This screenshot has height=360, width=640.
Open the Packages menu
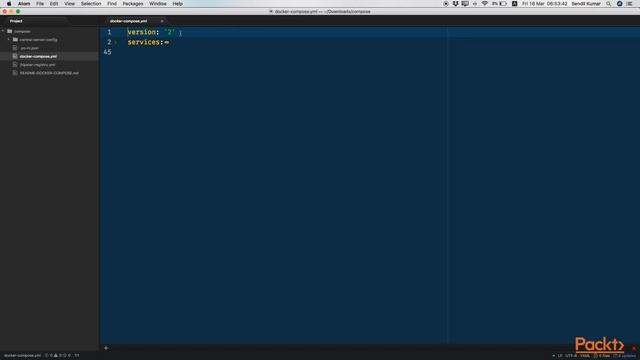click(133, 4)
